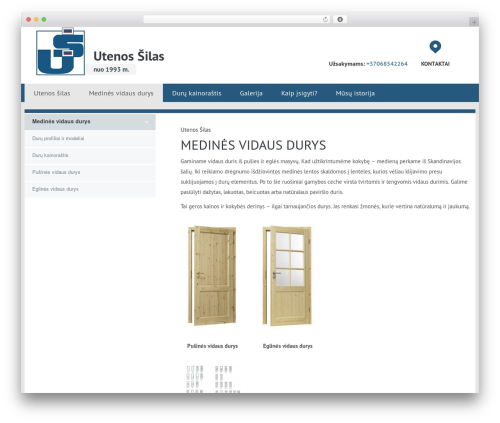The image size is (500, 423).
Task: Click the Utenos Šilas logo image
Action: (x=60, y=51)
